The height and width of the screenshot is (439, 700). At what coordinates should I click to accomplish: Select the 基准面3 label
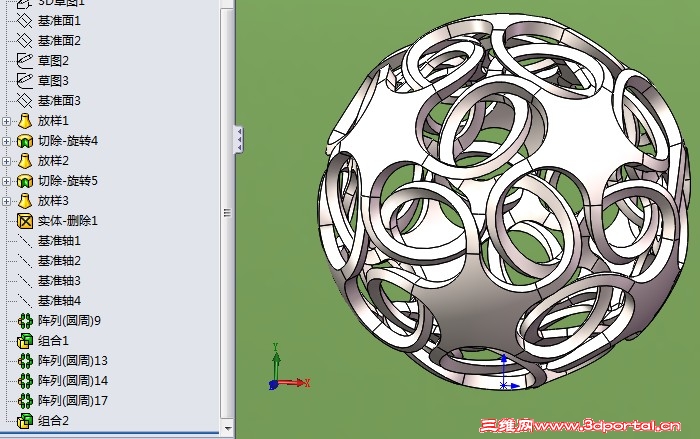pyautogui.click(x=59, y=100)
